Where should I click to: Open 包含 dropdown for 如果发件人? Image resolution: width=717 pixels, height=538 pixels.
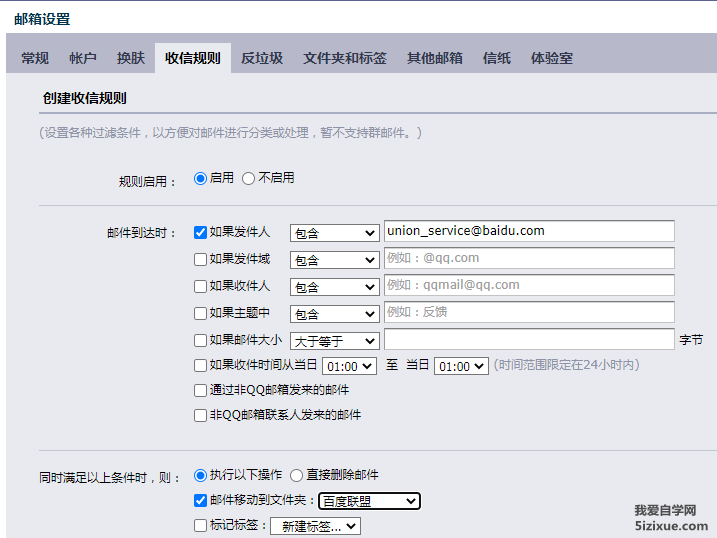(x=335, y=233)
